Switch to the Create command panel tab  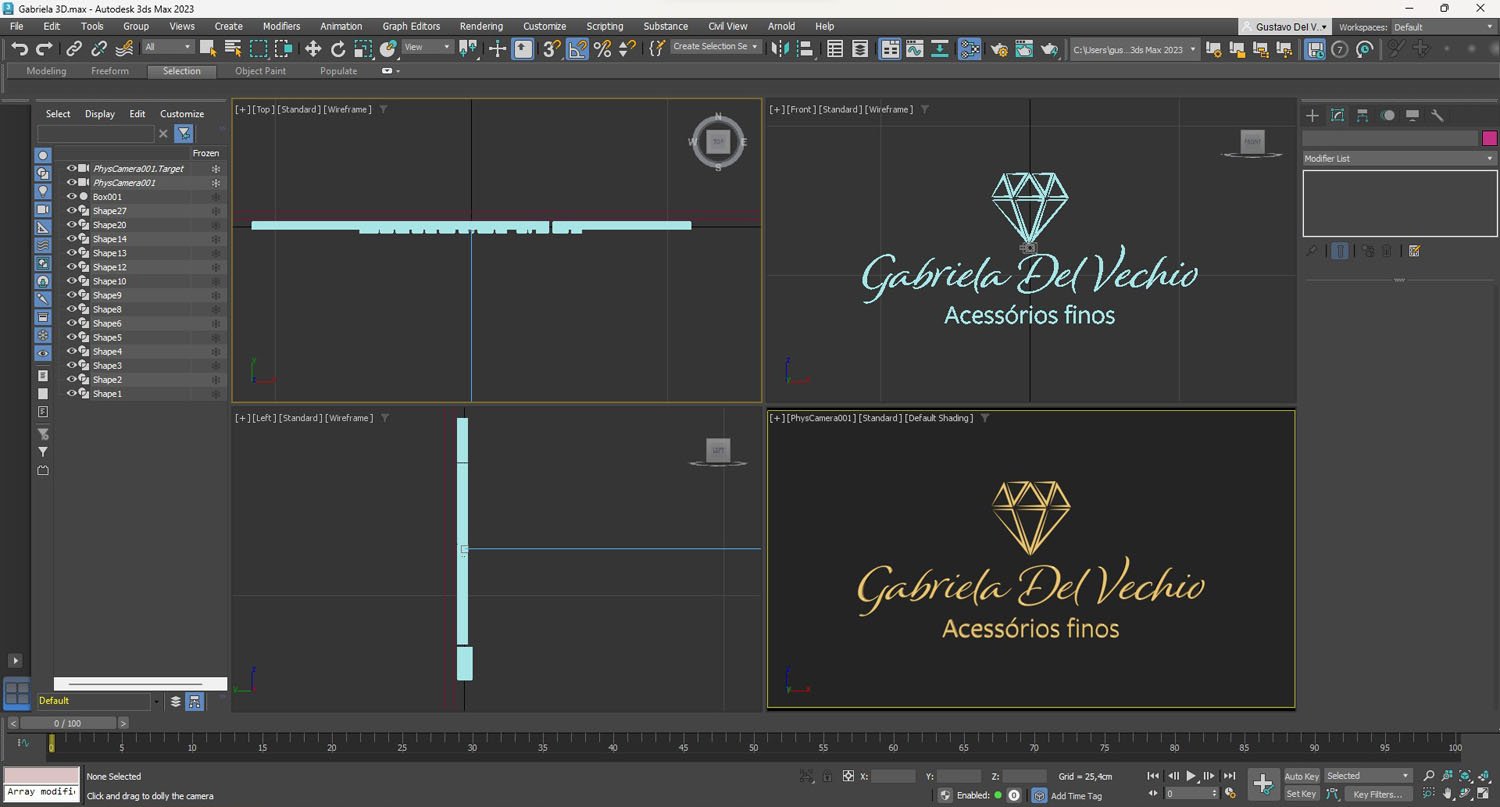click(x=1313, y=115)
